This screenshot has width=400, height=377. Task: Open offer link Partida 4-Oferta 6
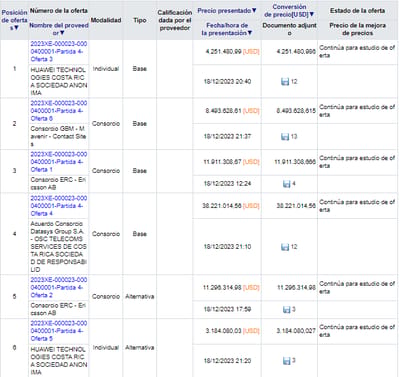click(59, 111)
